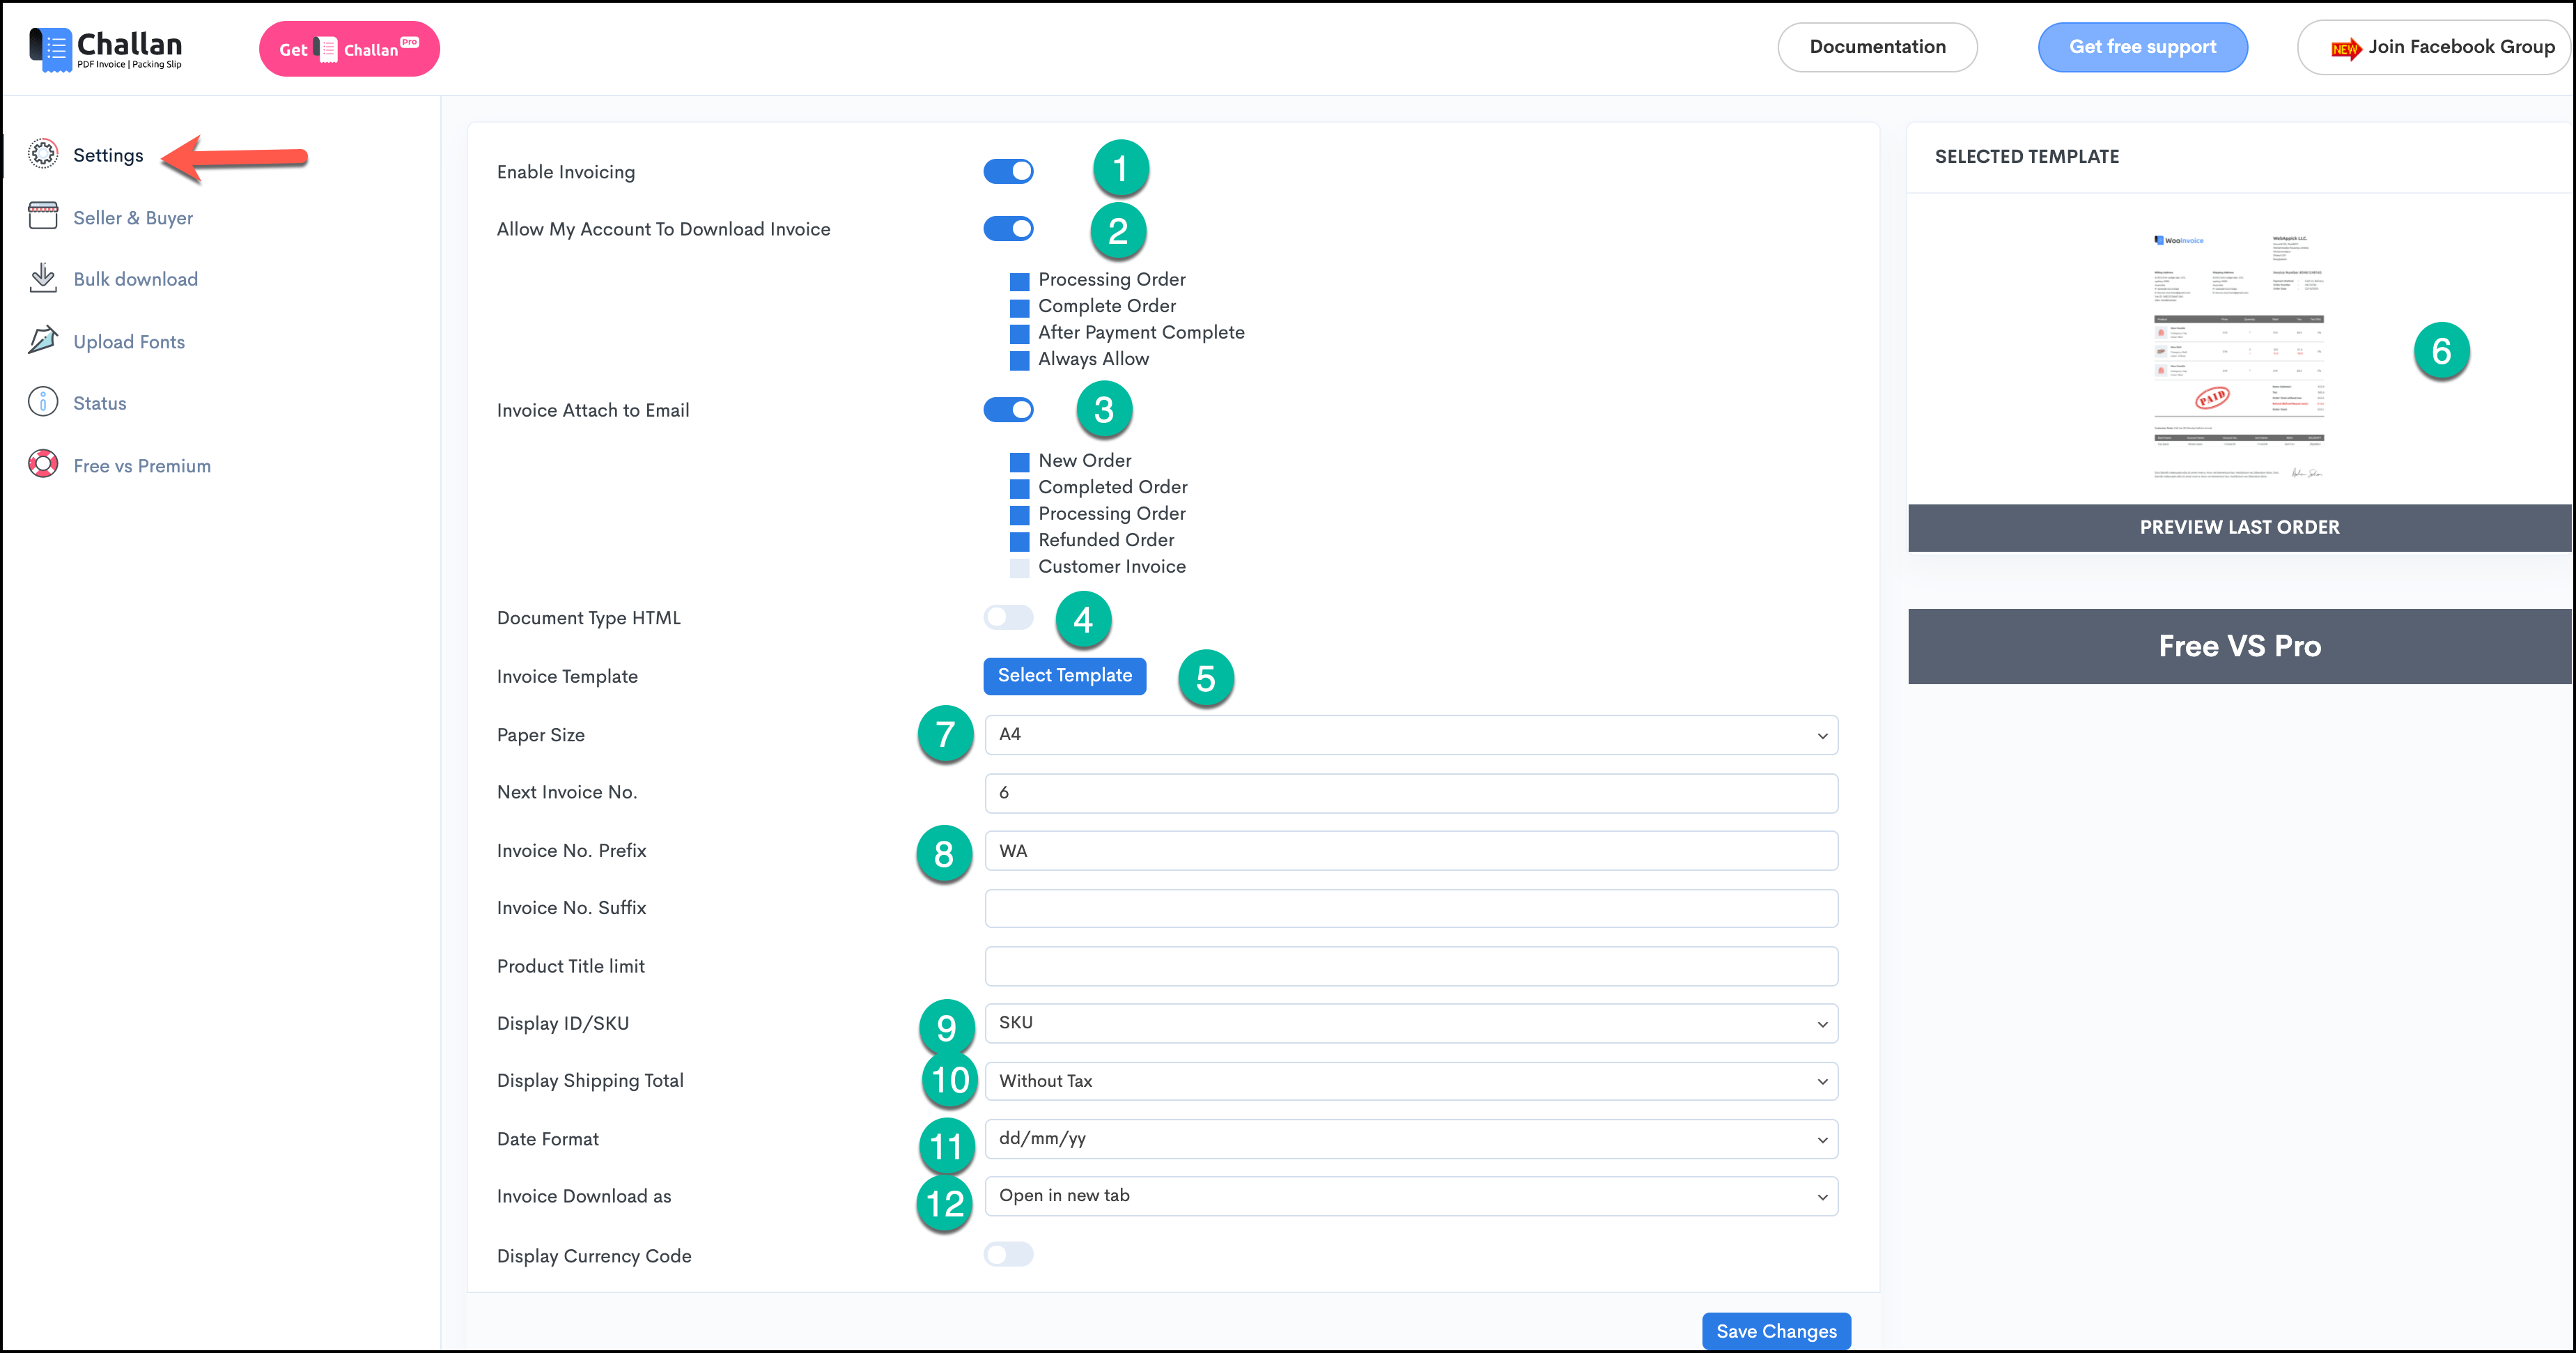Turn on Display Currency Code toggle
Screen dimensions: 2576x1353
[1008, 1254]
